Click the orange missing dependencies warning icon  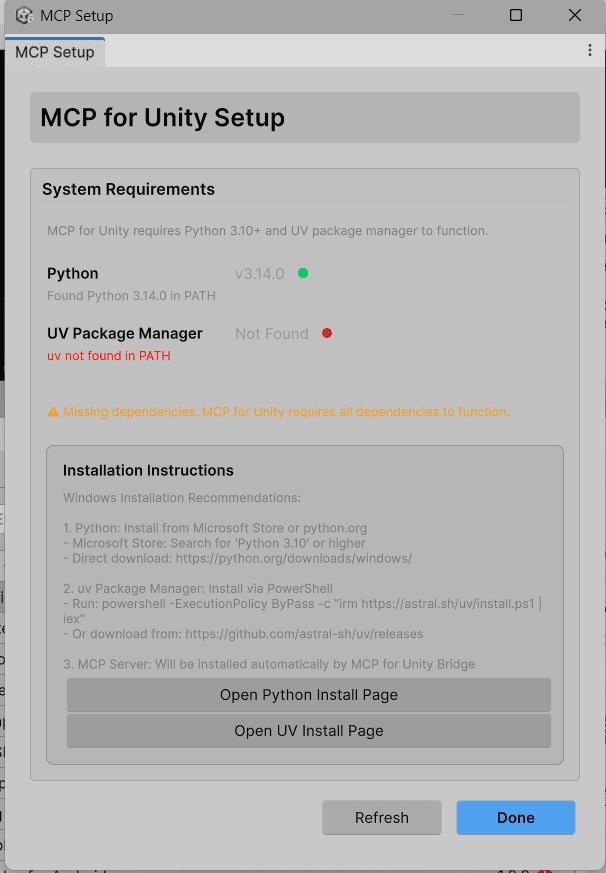pos(53,412)
